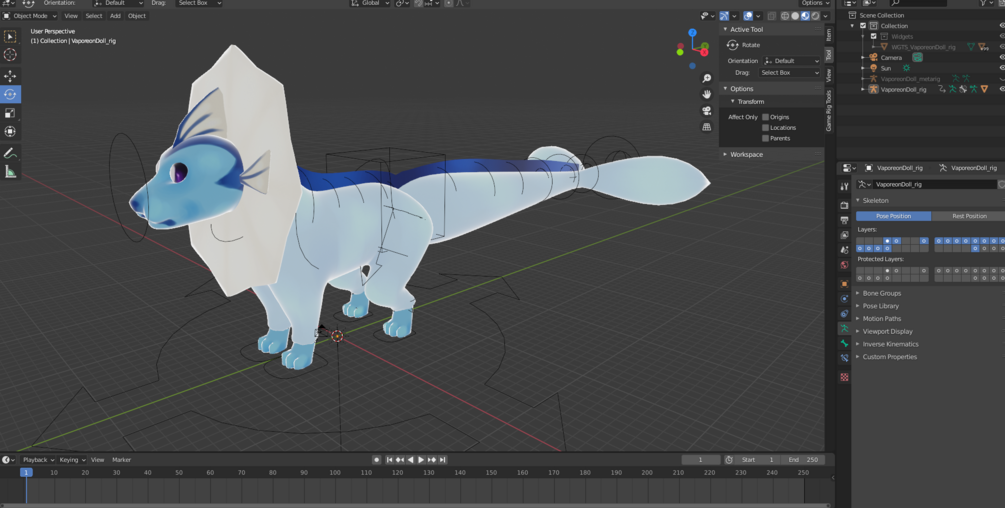Toggle X-ray mode icon
This screenshot has height=508, width=1005.
point(772,16)
